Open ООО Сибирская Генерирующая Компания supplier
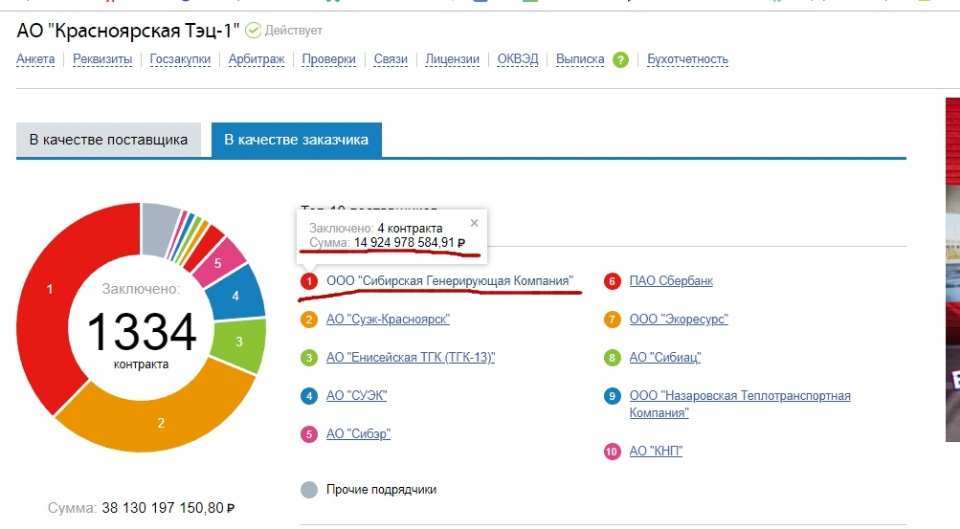The height and width of the screenshot is (529, 960). coord(449,281)
